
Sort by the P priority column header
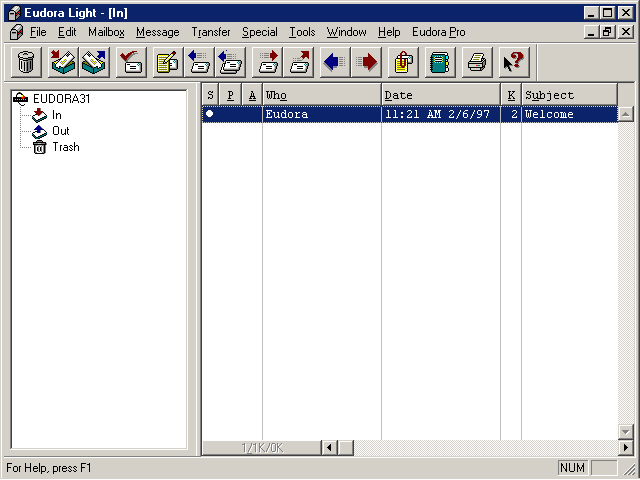click(231, 95)
